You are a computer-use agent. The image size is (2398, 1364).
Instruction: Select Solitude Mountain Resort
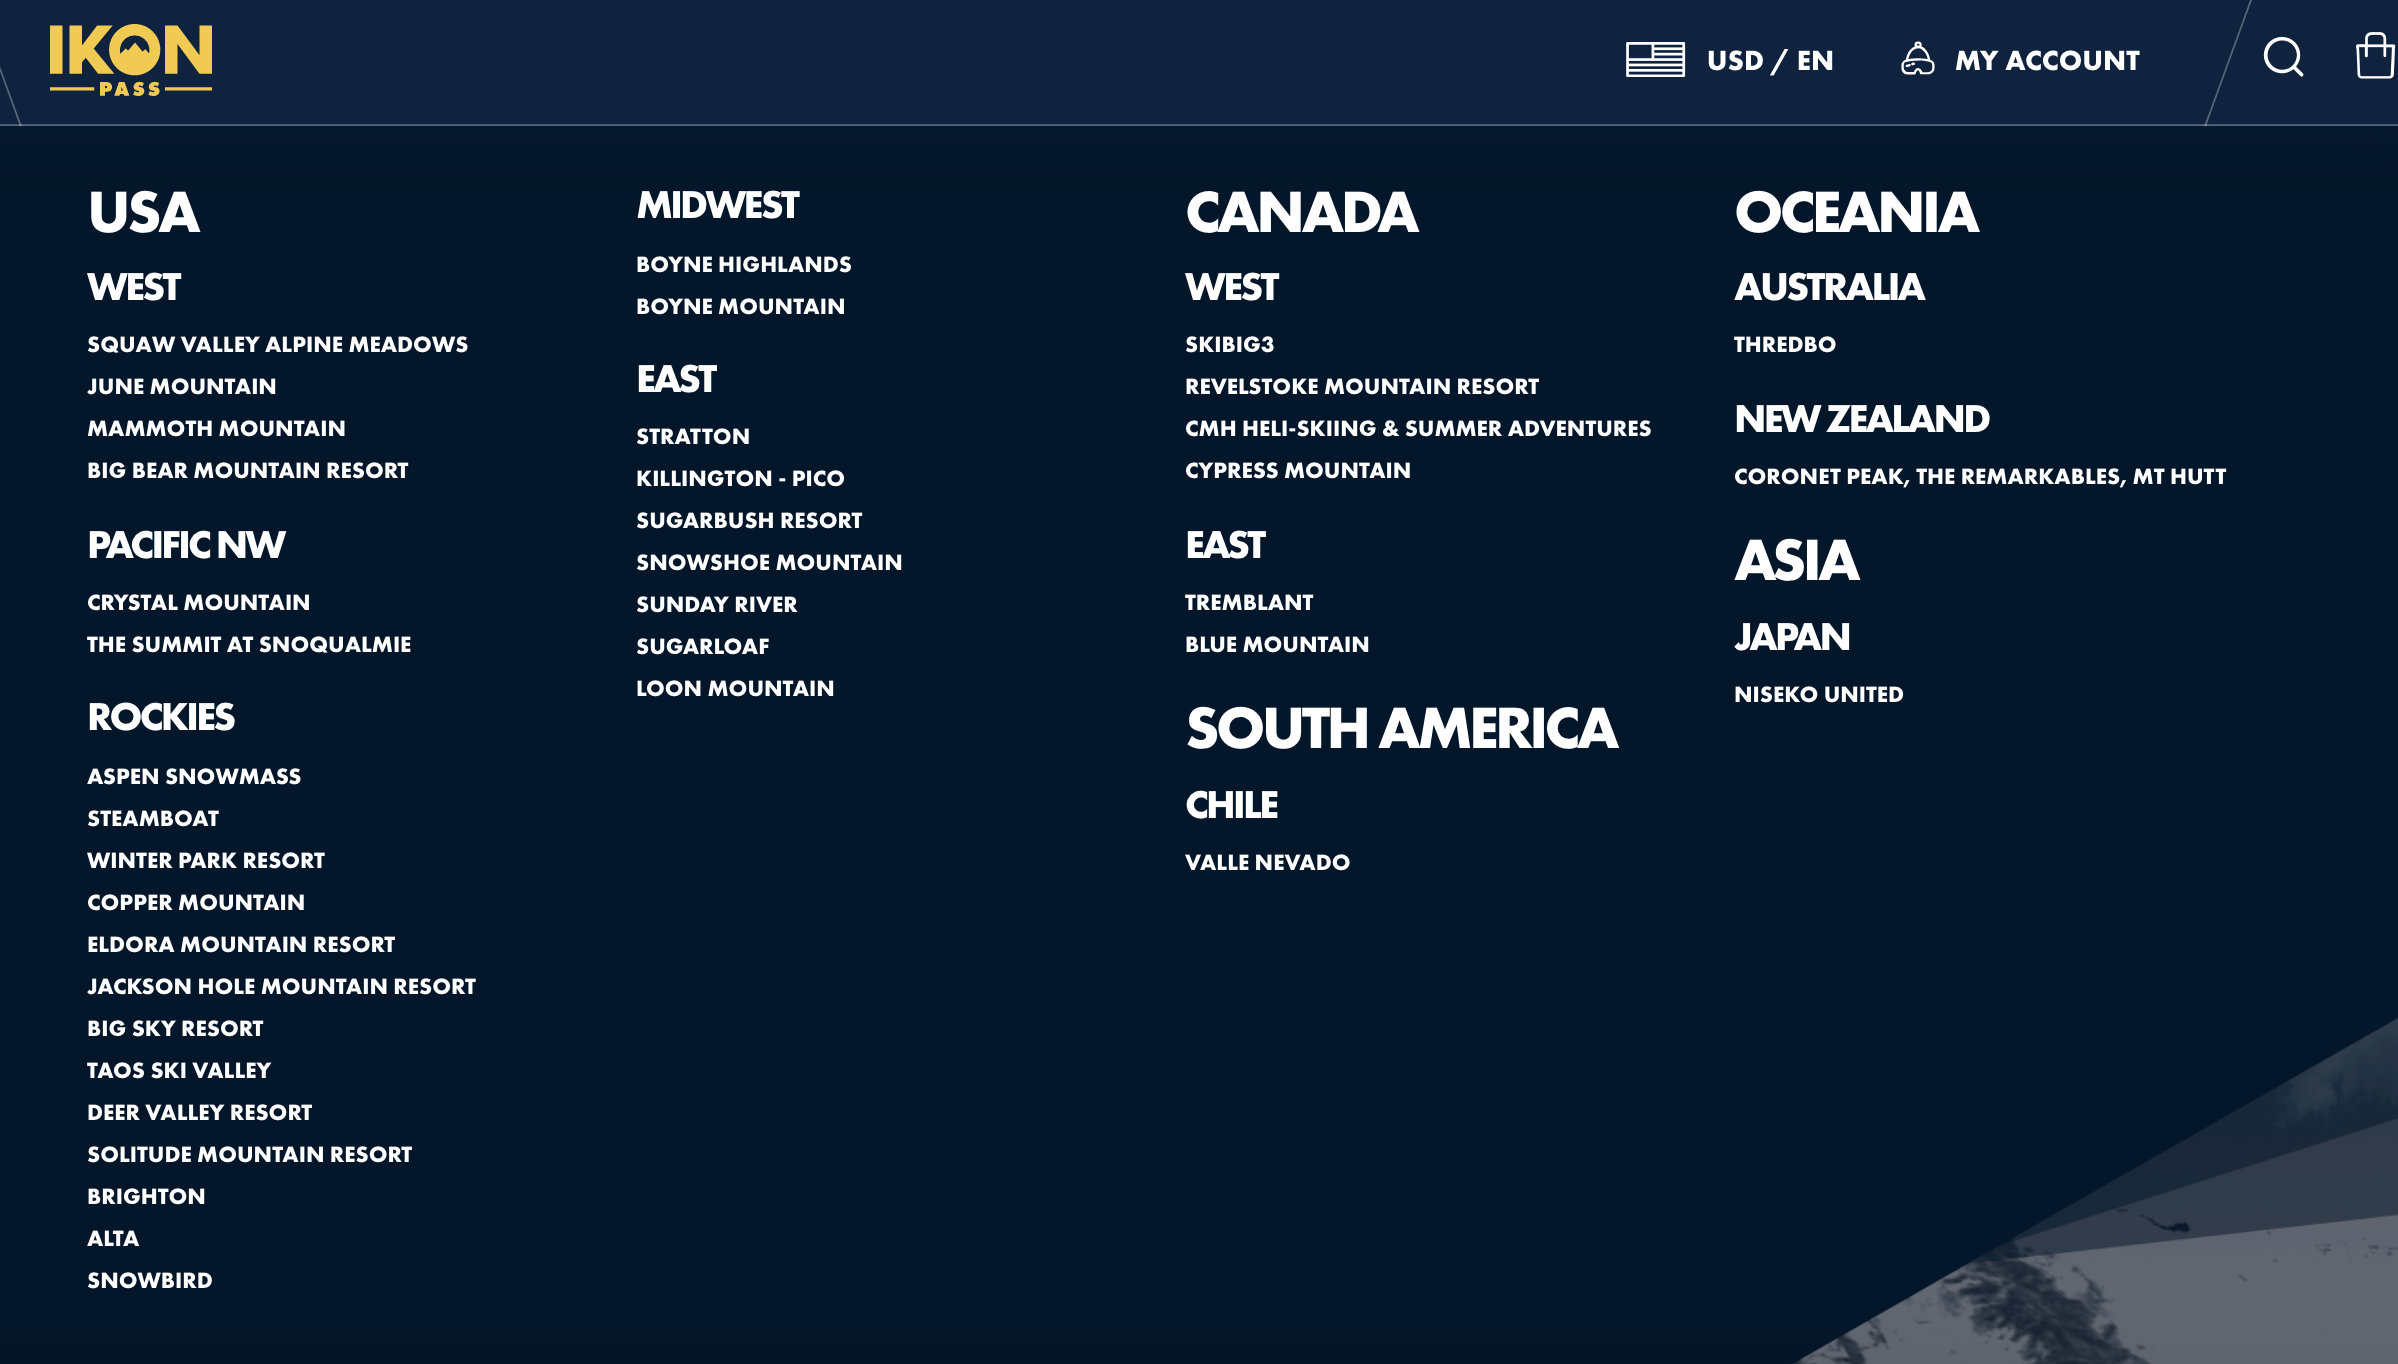click(249, 1155)
